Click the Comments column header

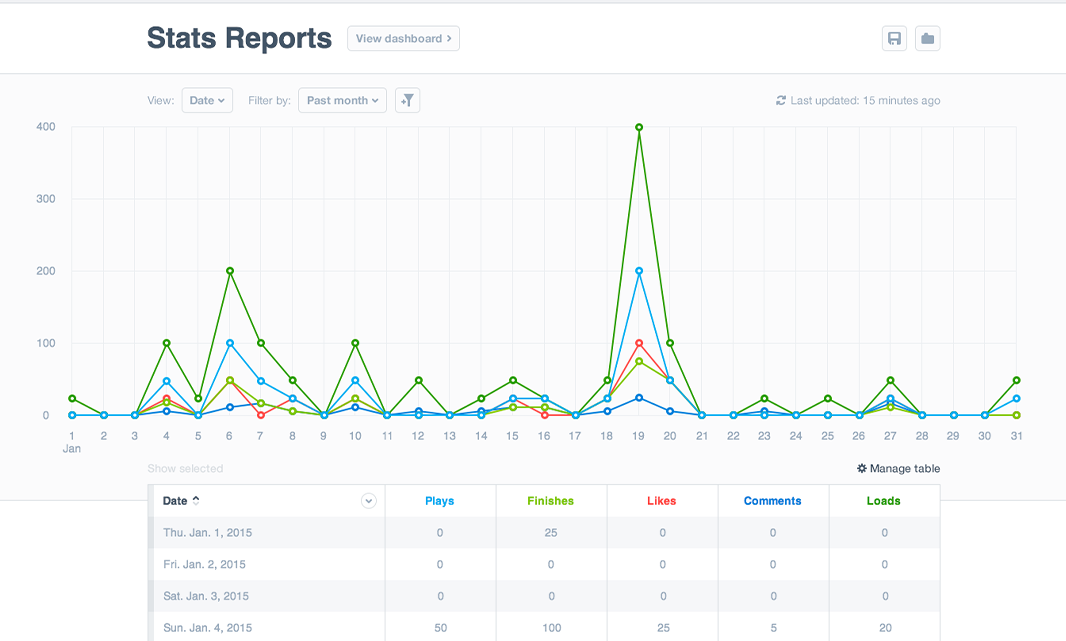(x=773, y=501)
